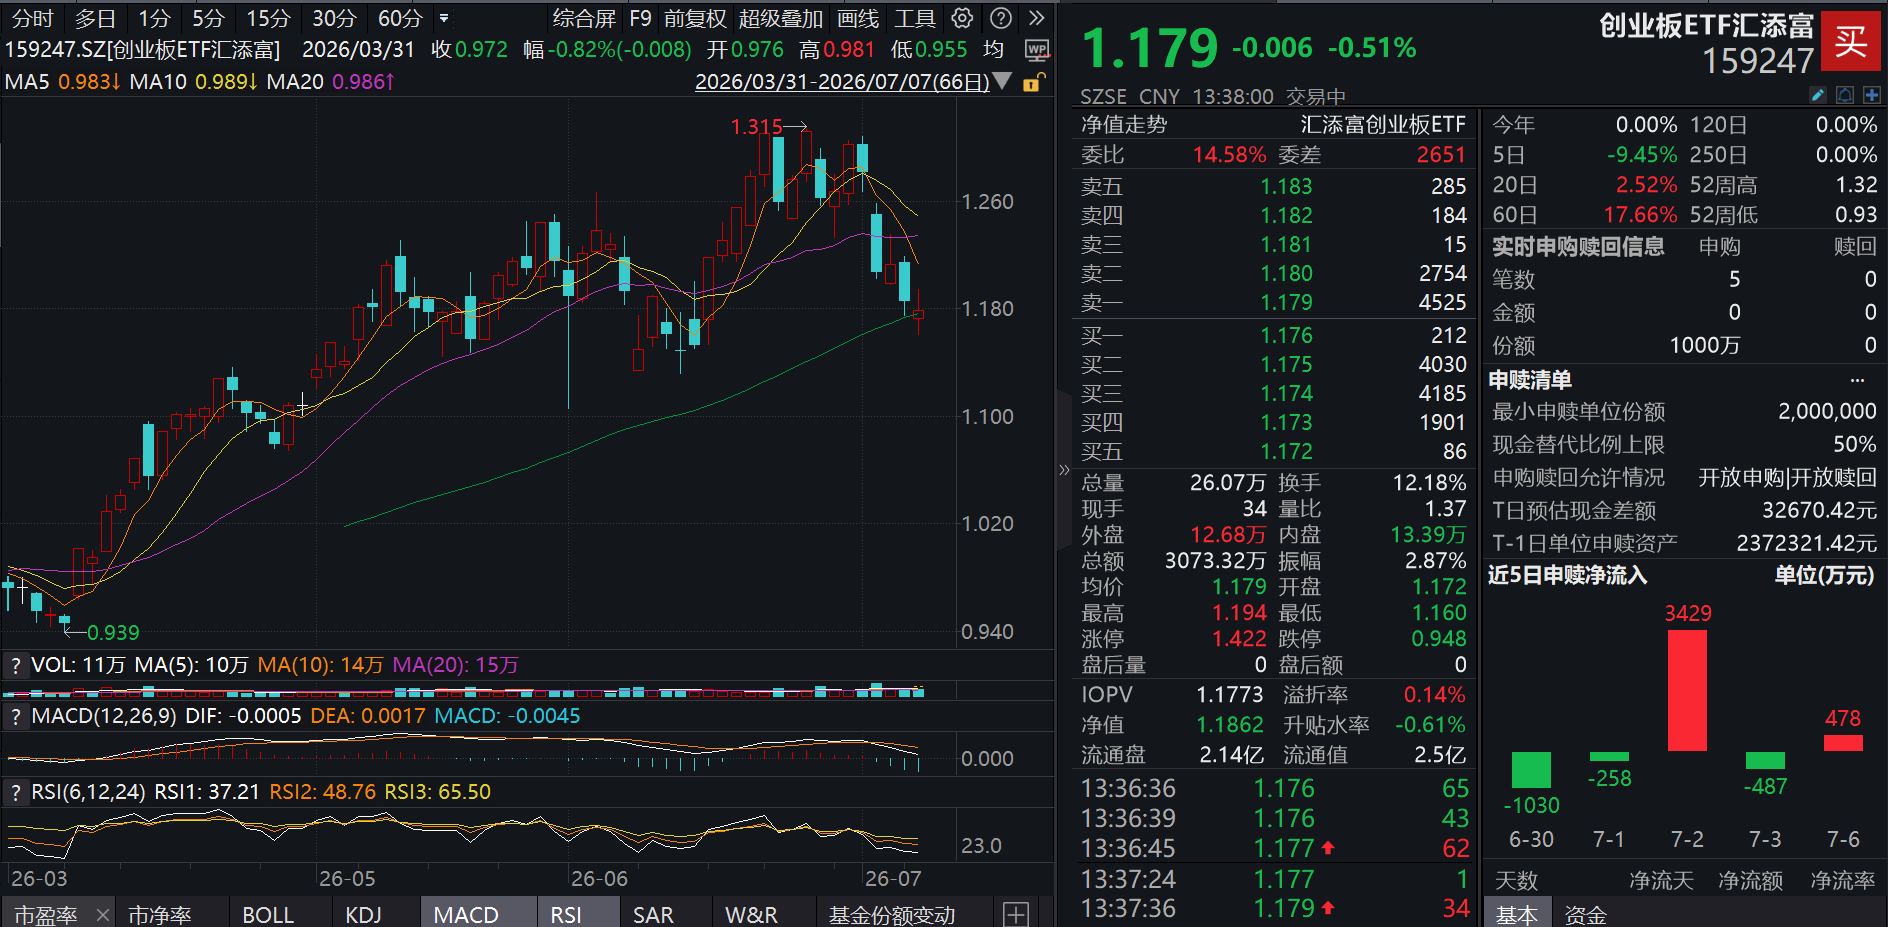Open the help question mark icon

tap(1000, 18)
